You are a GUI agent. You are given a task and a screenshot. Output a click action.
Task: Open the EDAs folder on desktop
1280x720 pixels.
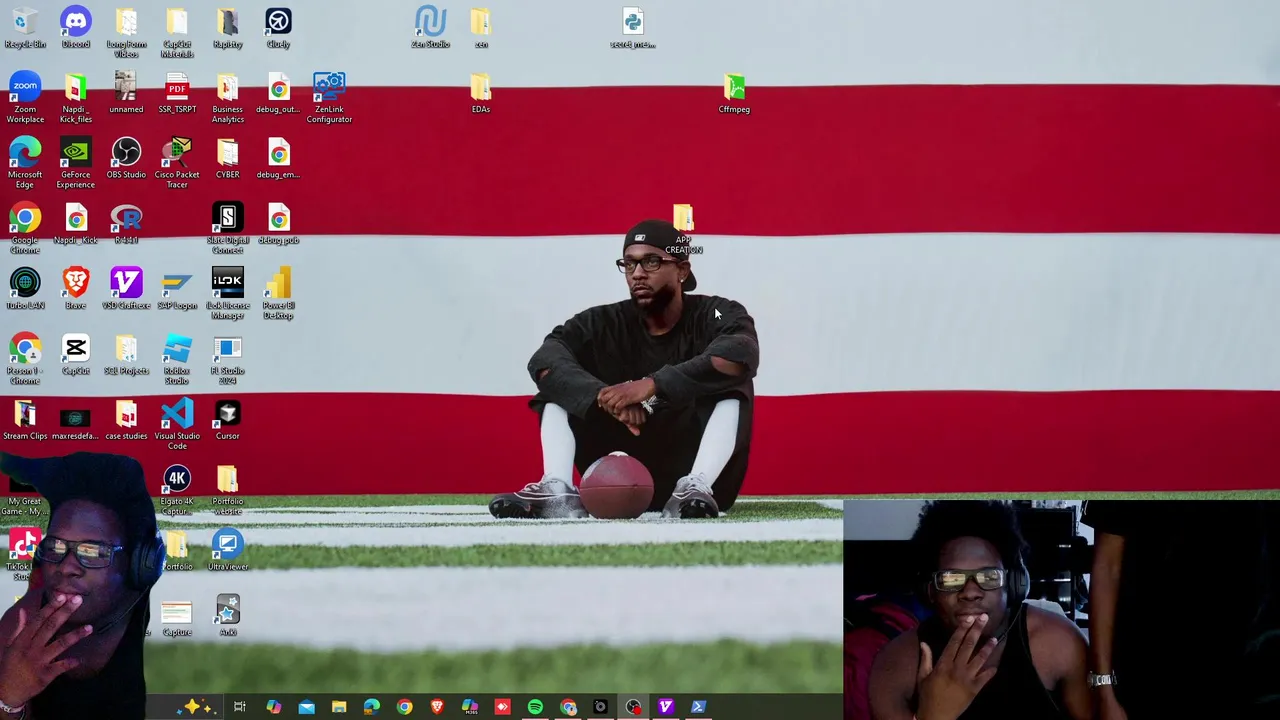481,93
